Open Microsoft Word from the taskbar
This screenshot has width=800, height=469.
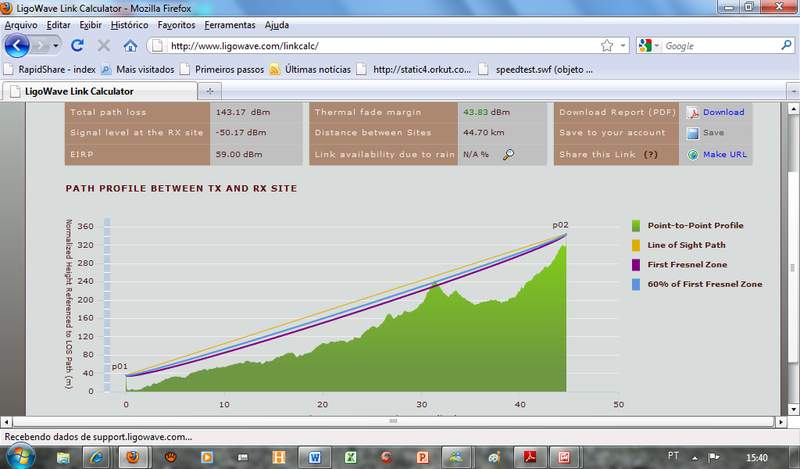pos(314,457)
